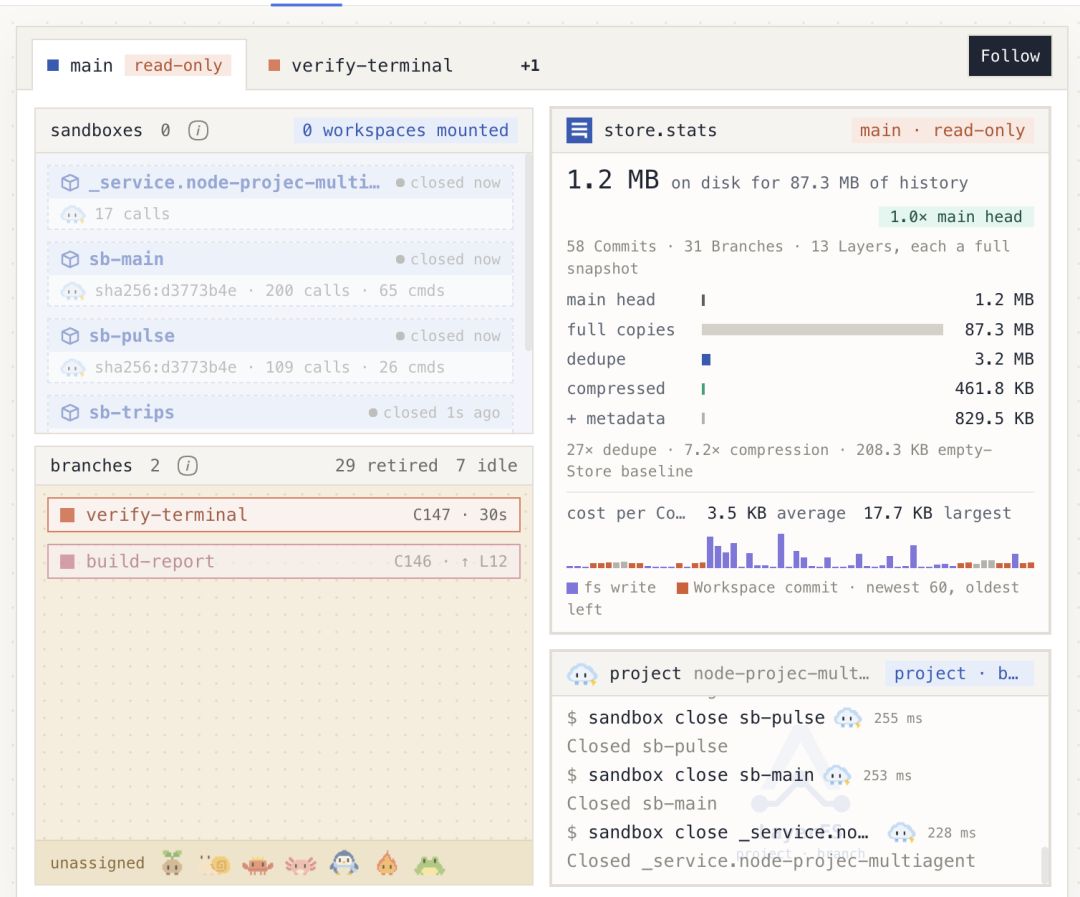This screenshot has height=897, width=1080.
Task: Switch to the main read-only tab
Action: (x=139, y=65)
